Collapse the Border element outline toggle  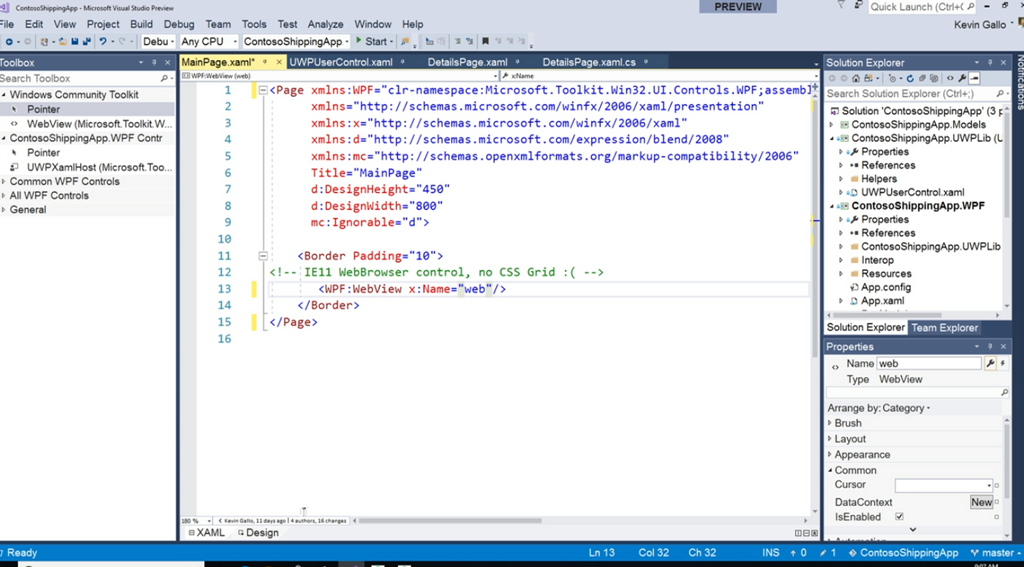coord(262,256)
